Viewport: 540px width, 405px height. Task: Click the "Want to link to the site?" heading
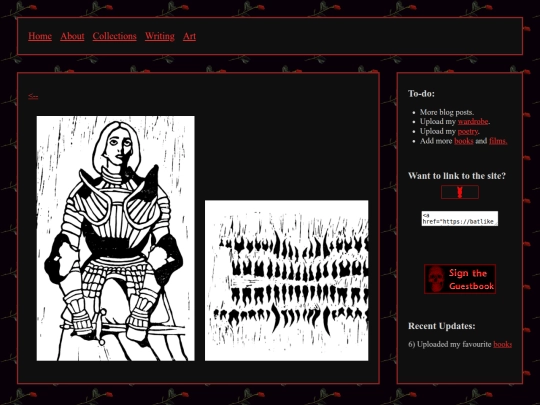coord(457,176)
